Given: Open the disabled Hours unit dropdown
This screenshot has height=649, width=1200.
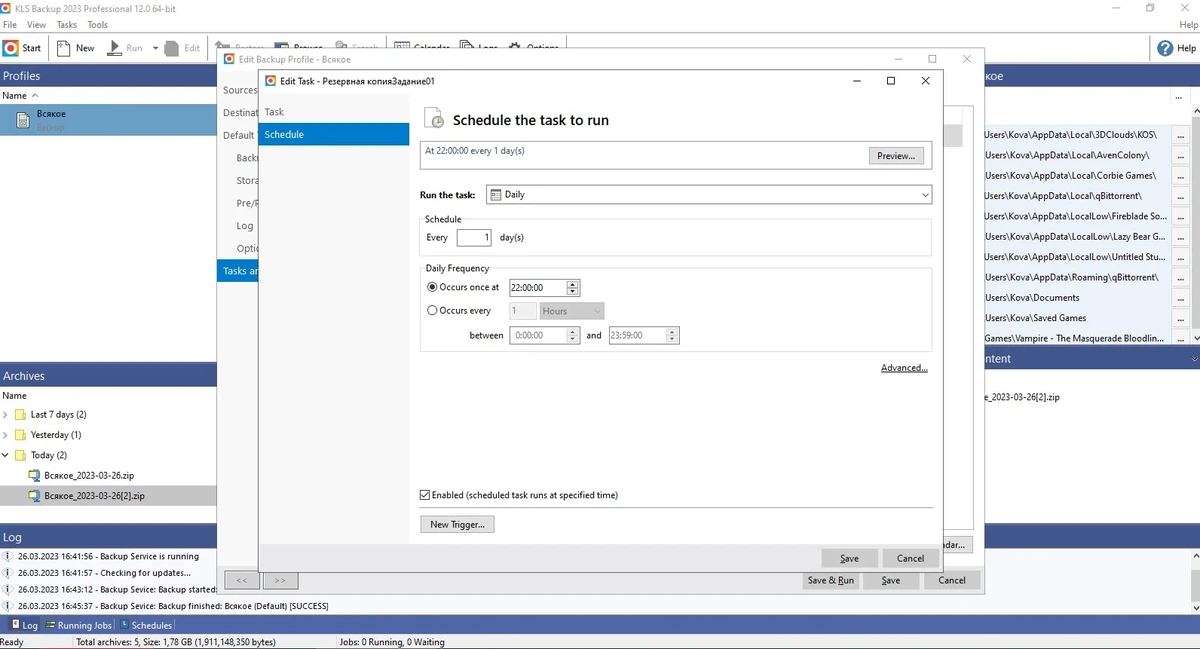Looking at the screenshot, I should (572, 311).
